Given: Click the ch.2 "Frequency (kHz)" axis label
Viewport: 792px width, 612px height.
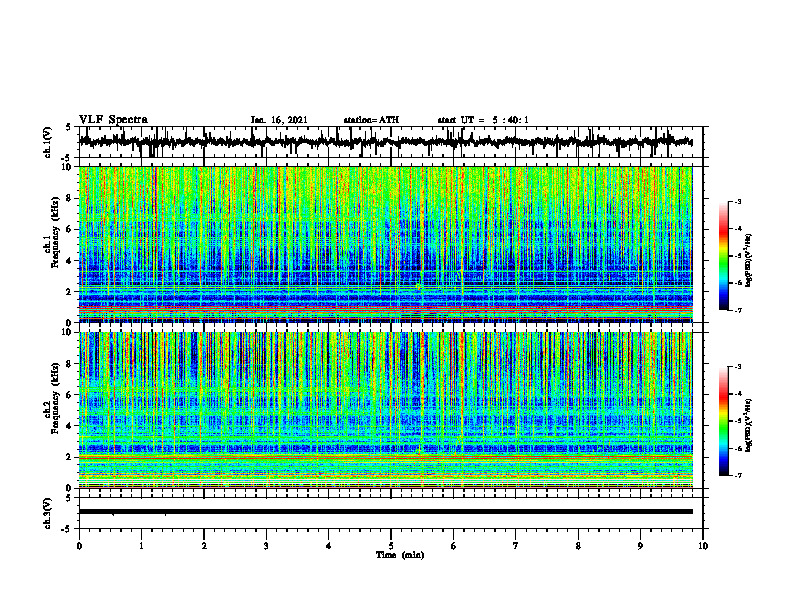Looking at the screenshot, I should (55, 399).
